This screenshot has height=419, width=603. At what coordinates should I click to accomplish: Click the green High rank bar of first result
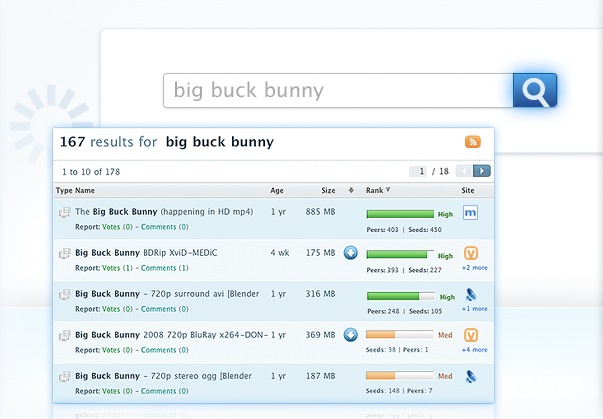tap(399, 213)
